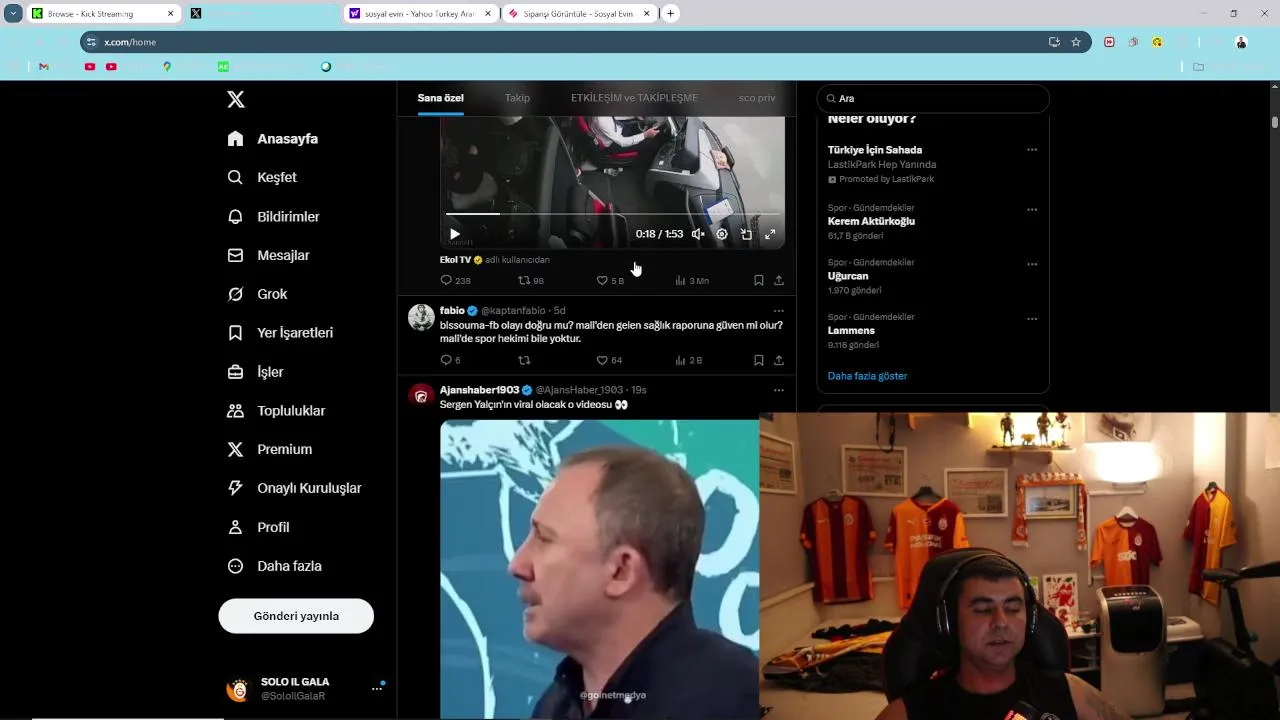Open more options on fabio's post
Screen dimensions: 1280x720
(x=779, y=311)
